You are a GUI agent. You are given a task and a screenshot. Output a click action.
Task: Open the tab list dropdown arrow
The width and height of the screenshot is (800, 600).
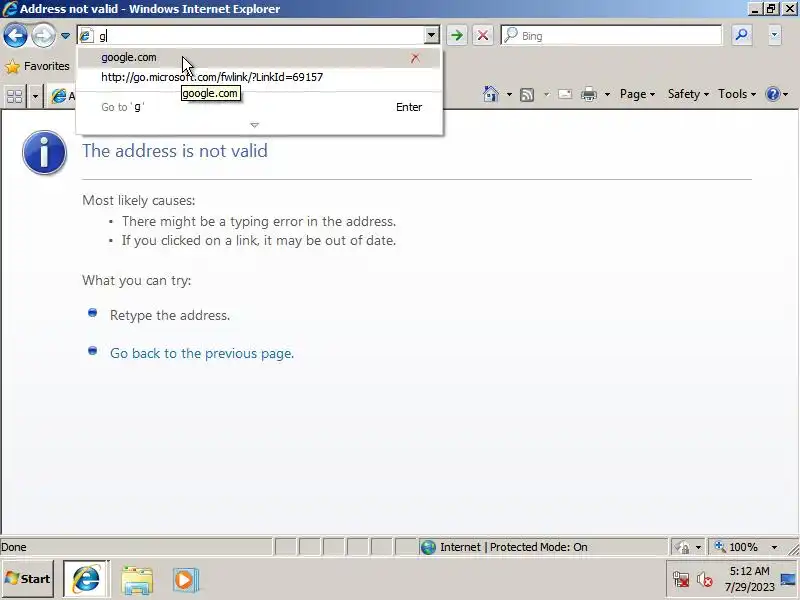(x=35, y=96)
